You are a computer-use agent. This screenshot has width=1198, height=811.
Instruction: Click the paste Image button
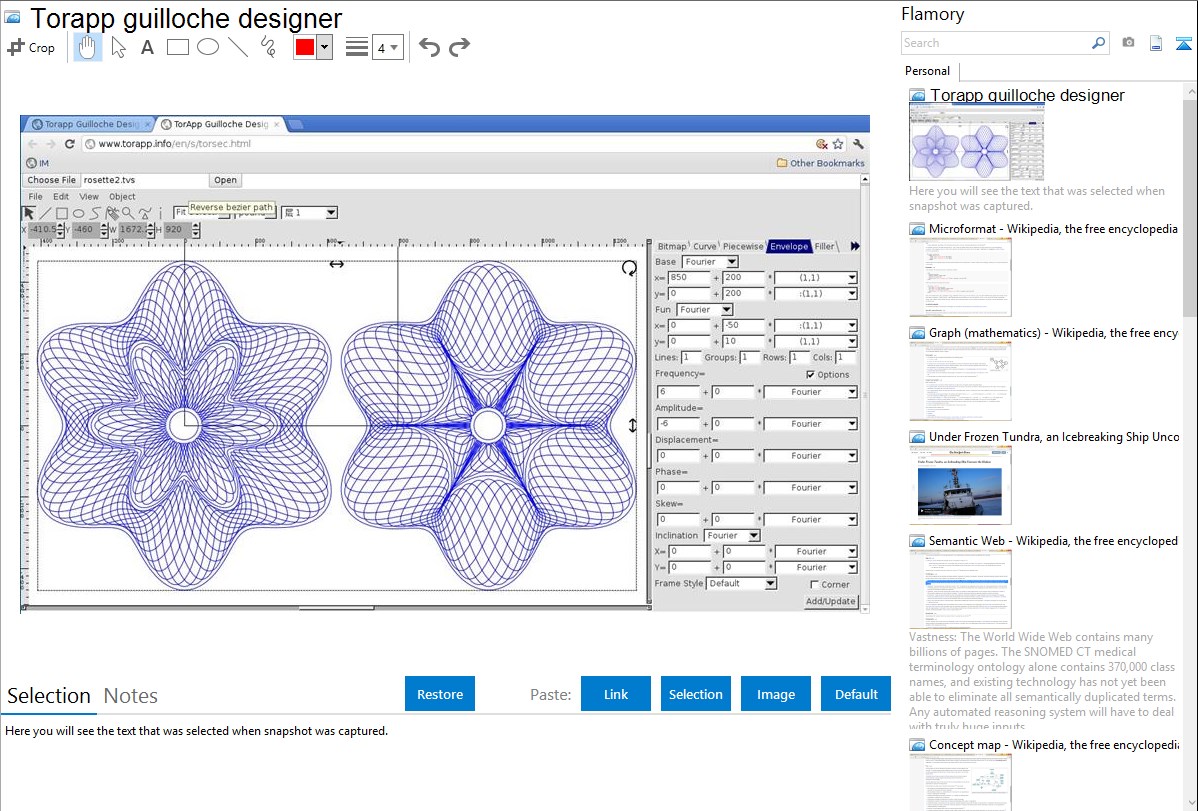click(776, 694)
